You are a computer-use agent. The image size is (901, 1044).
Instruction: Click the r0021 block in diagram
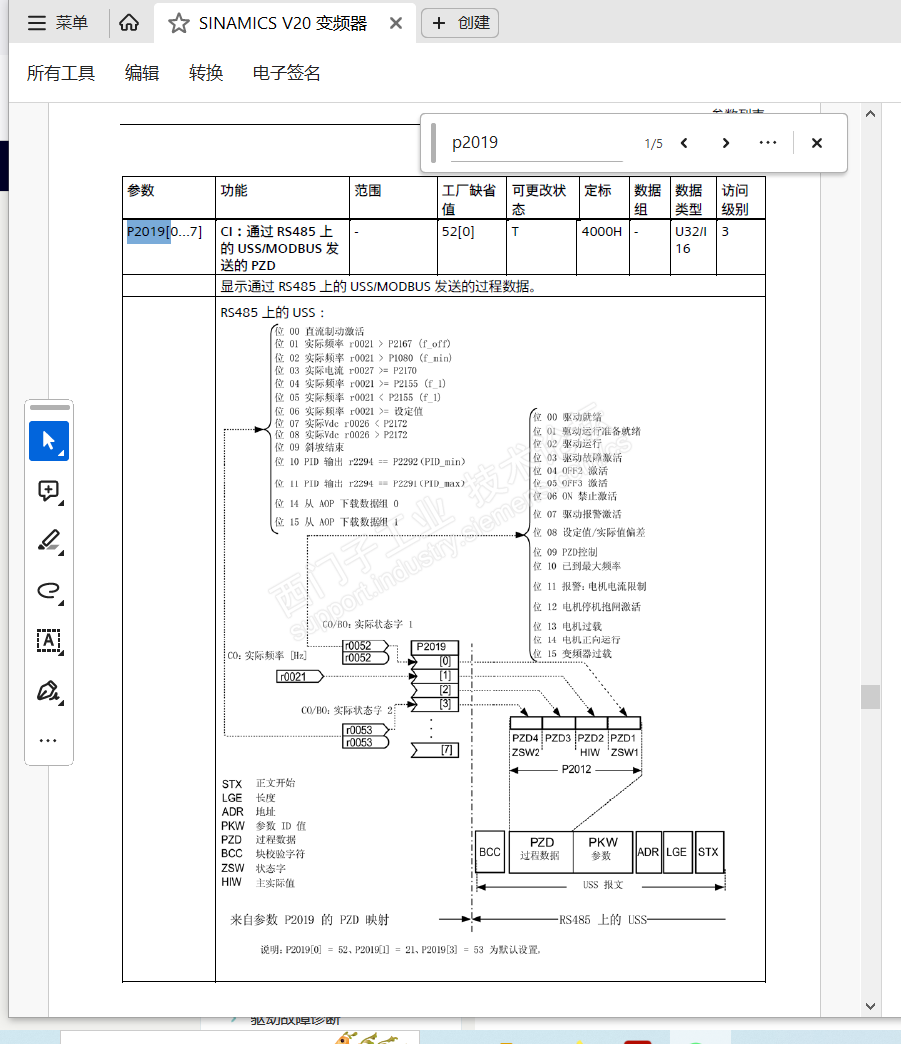point(299,676)
